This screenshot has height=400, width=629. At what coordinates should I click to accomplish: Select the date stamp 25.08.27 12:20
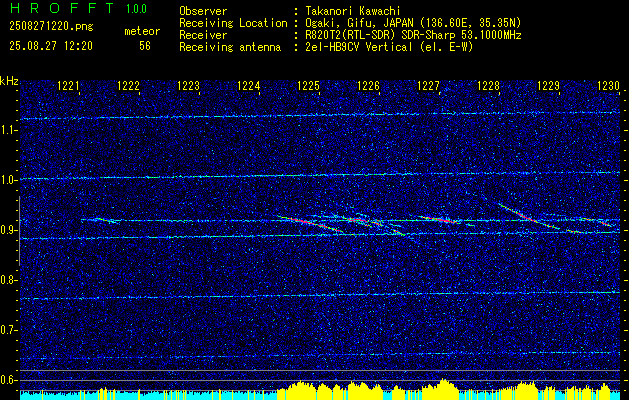click(x=51, y=46)
